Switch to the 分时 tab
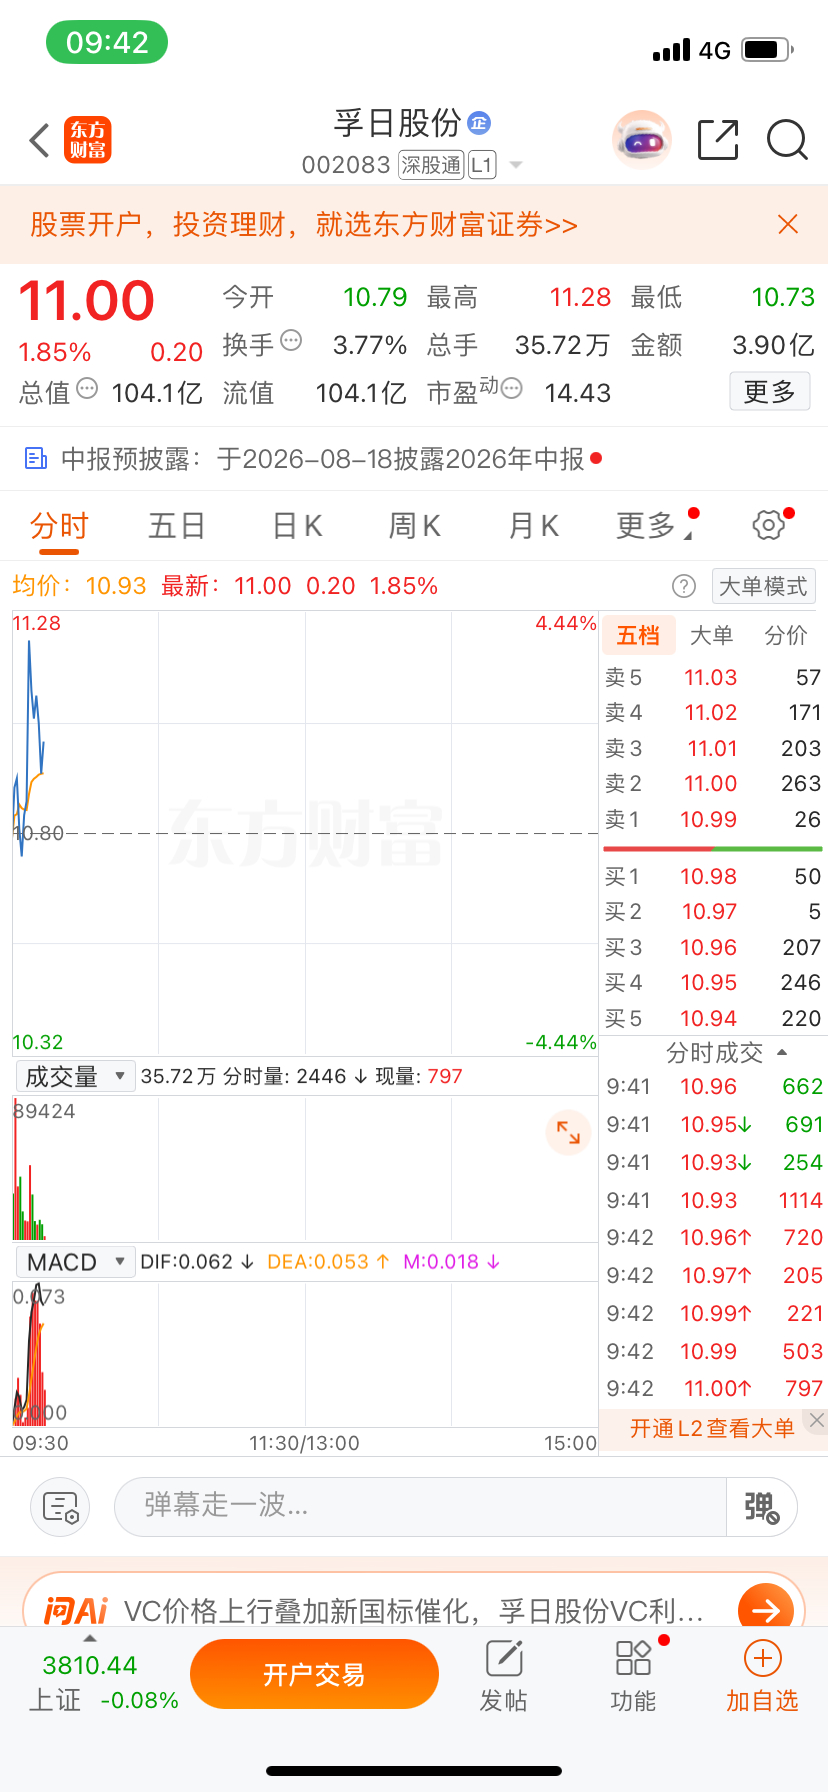 (59, 526)
